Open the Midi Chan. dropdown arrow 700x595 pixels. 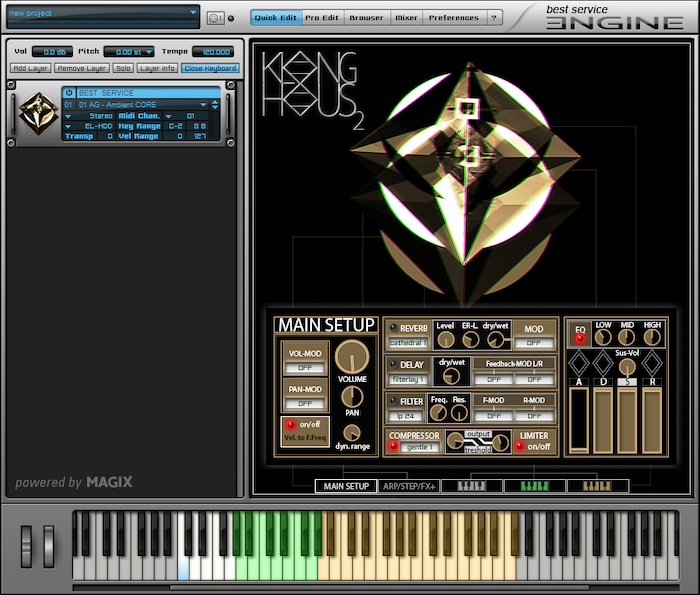click(169, 116)
